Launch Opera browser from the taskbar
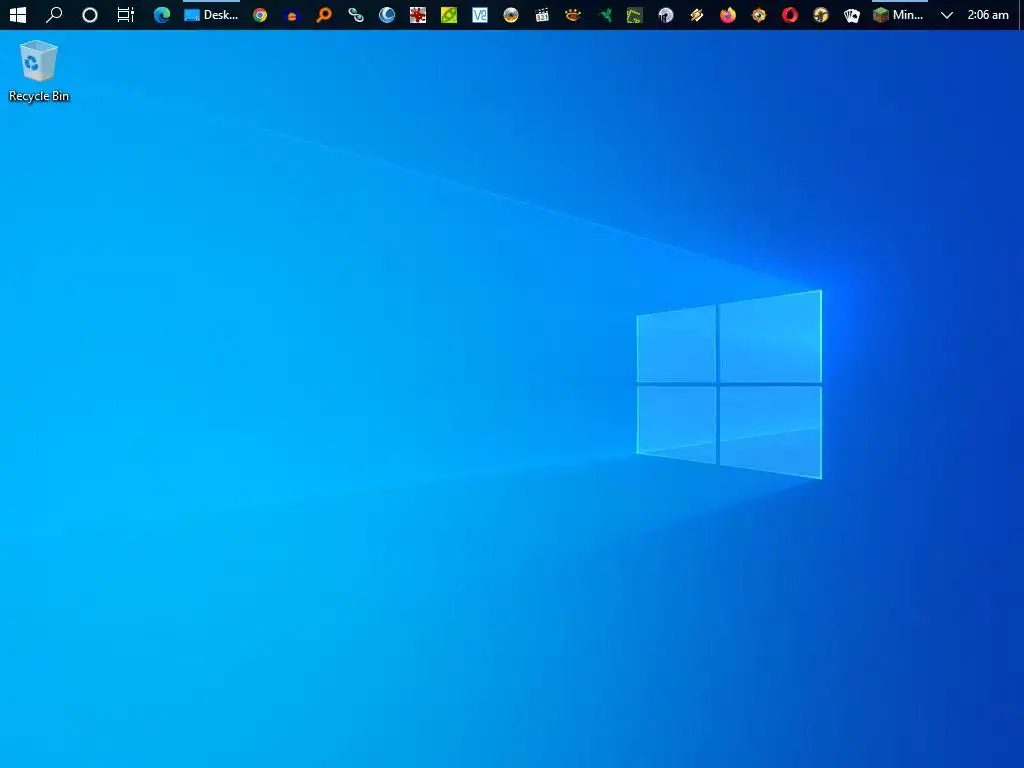The width and height of the screenshot is (1024, 768). (x=790, y=14)
